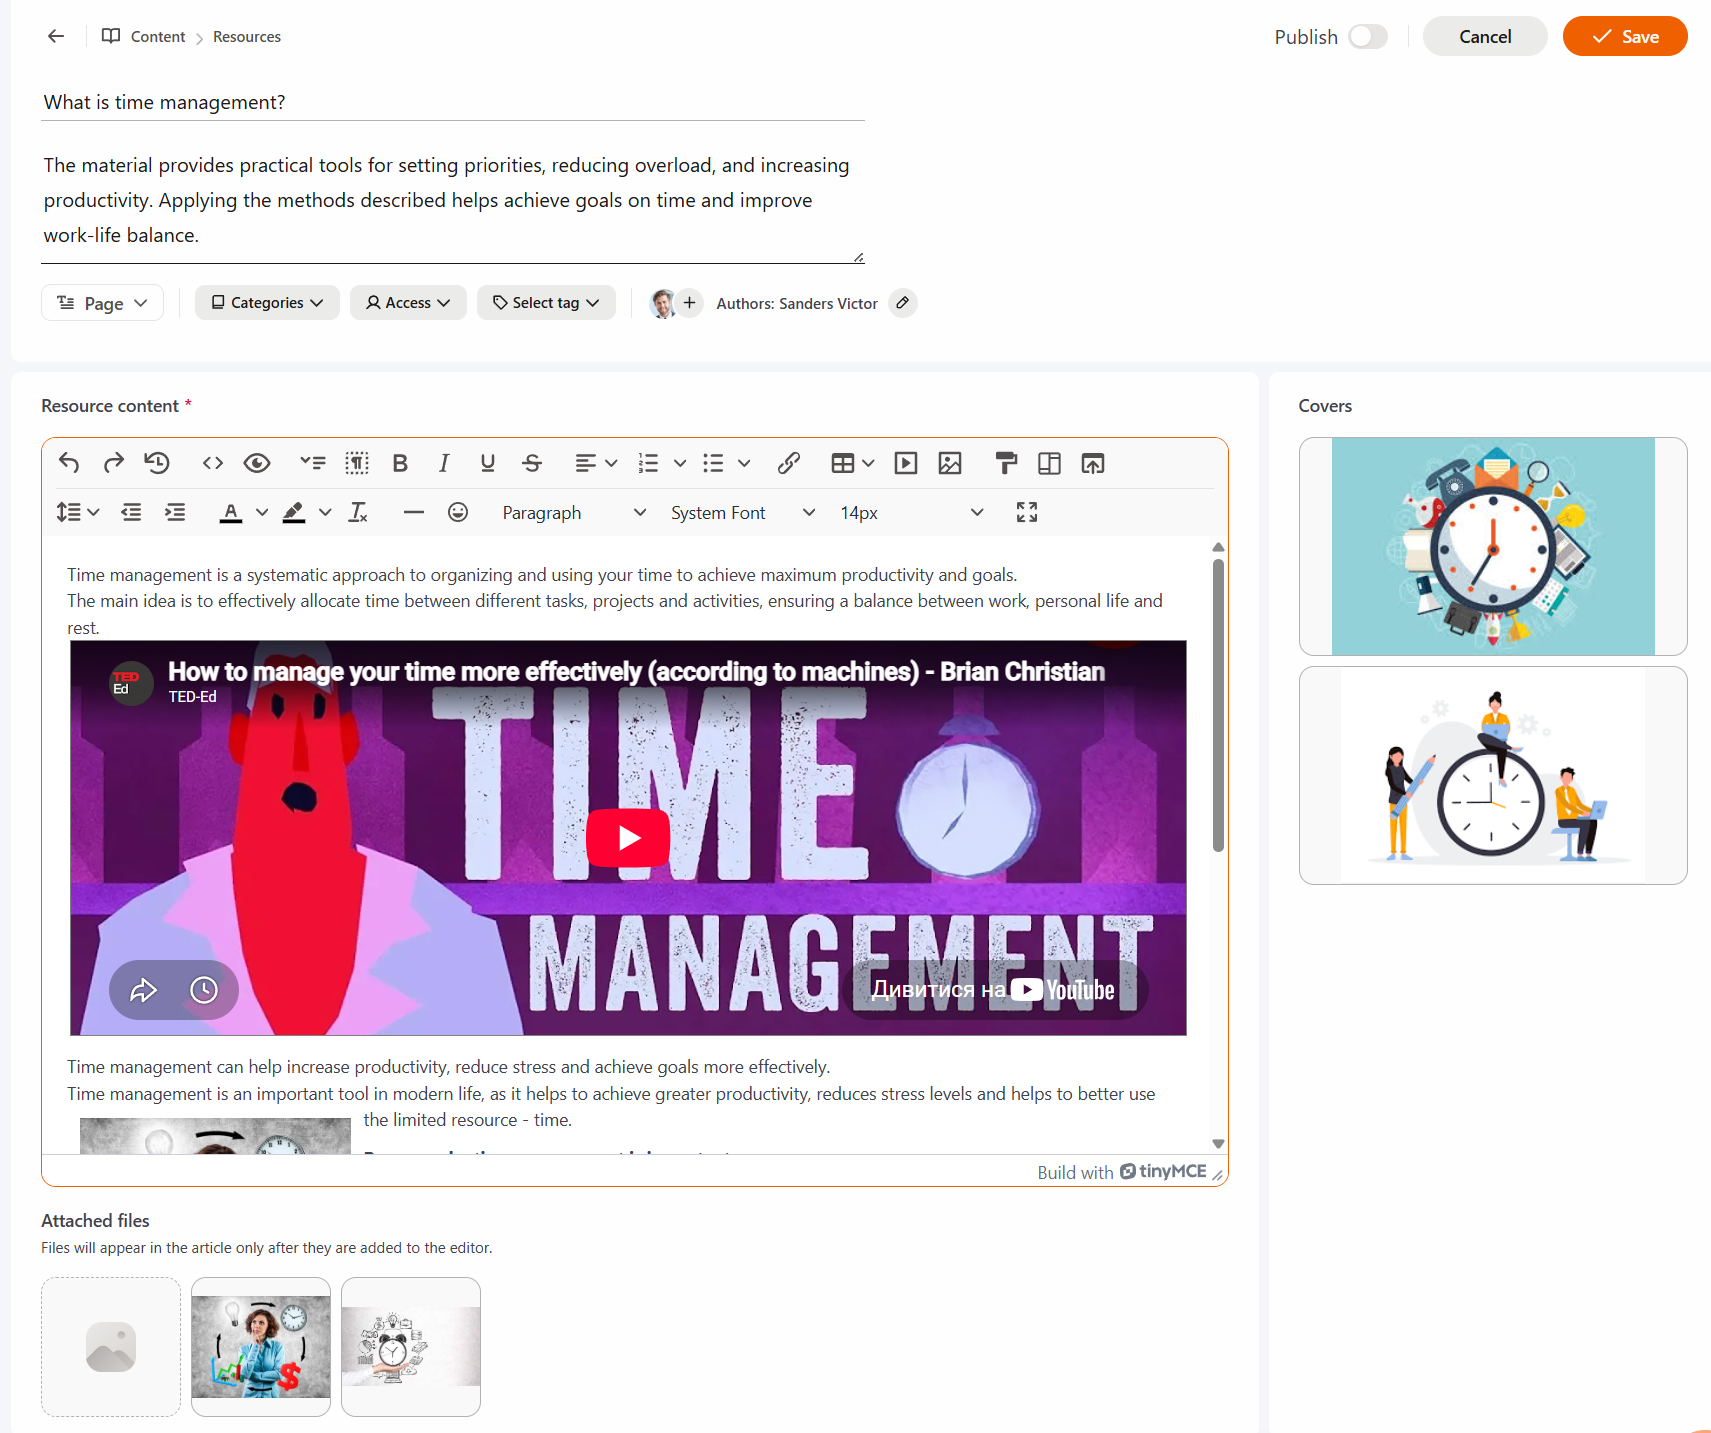This screenshot has height=1433, width=1711.
Task: Open the Categories menu
Action: (267, 303)
